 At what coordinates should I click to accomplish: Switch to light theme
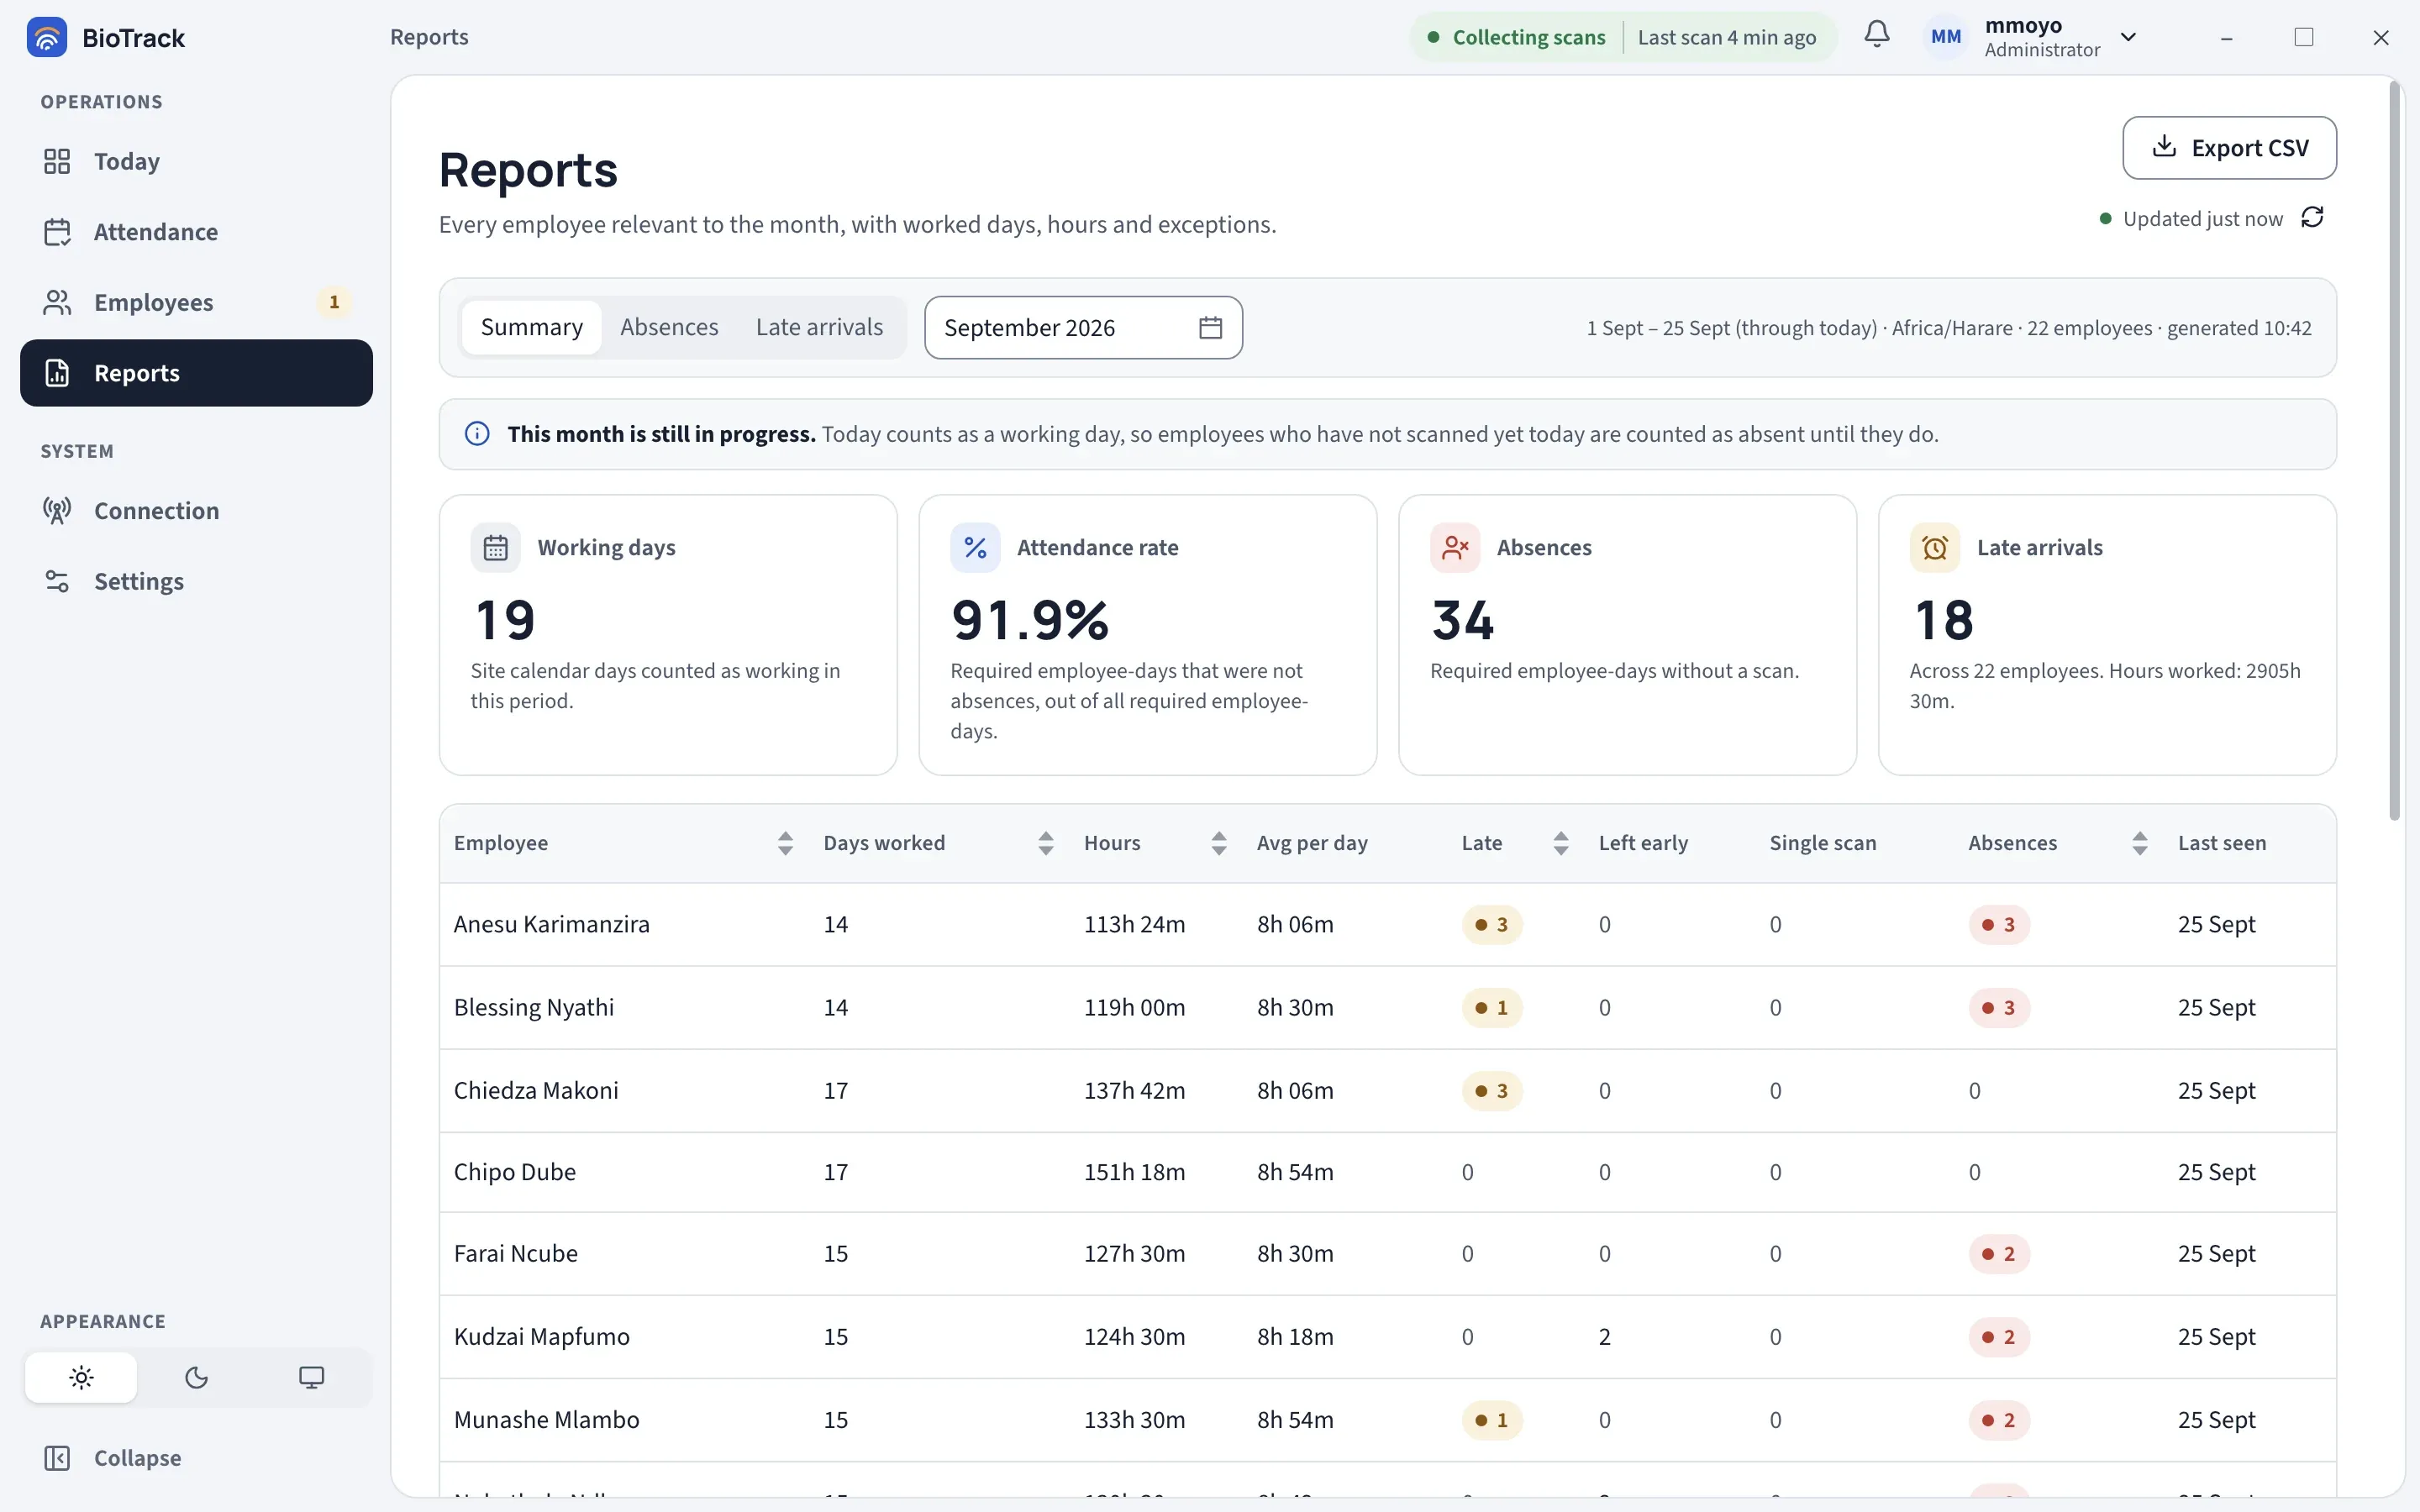click(x=81, y=1378)
